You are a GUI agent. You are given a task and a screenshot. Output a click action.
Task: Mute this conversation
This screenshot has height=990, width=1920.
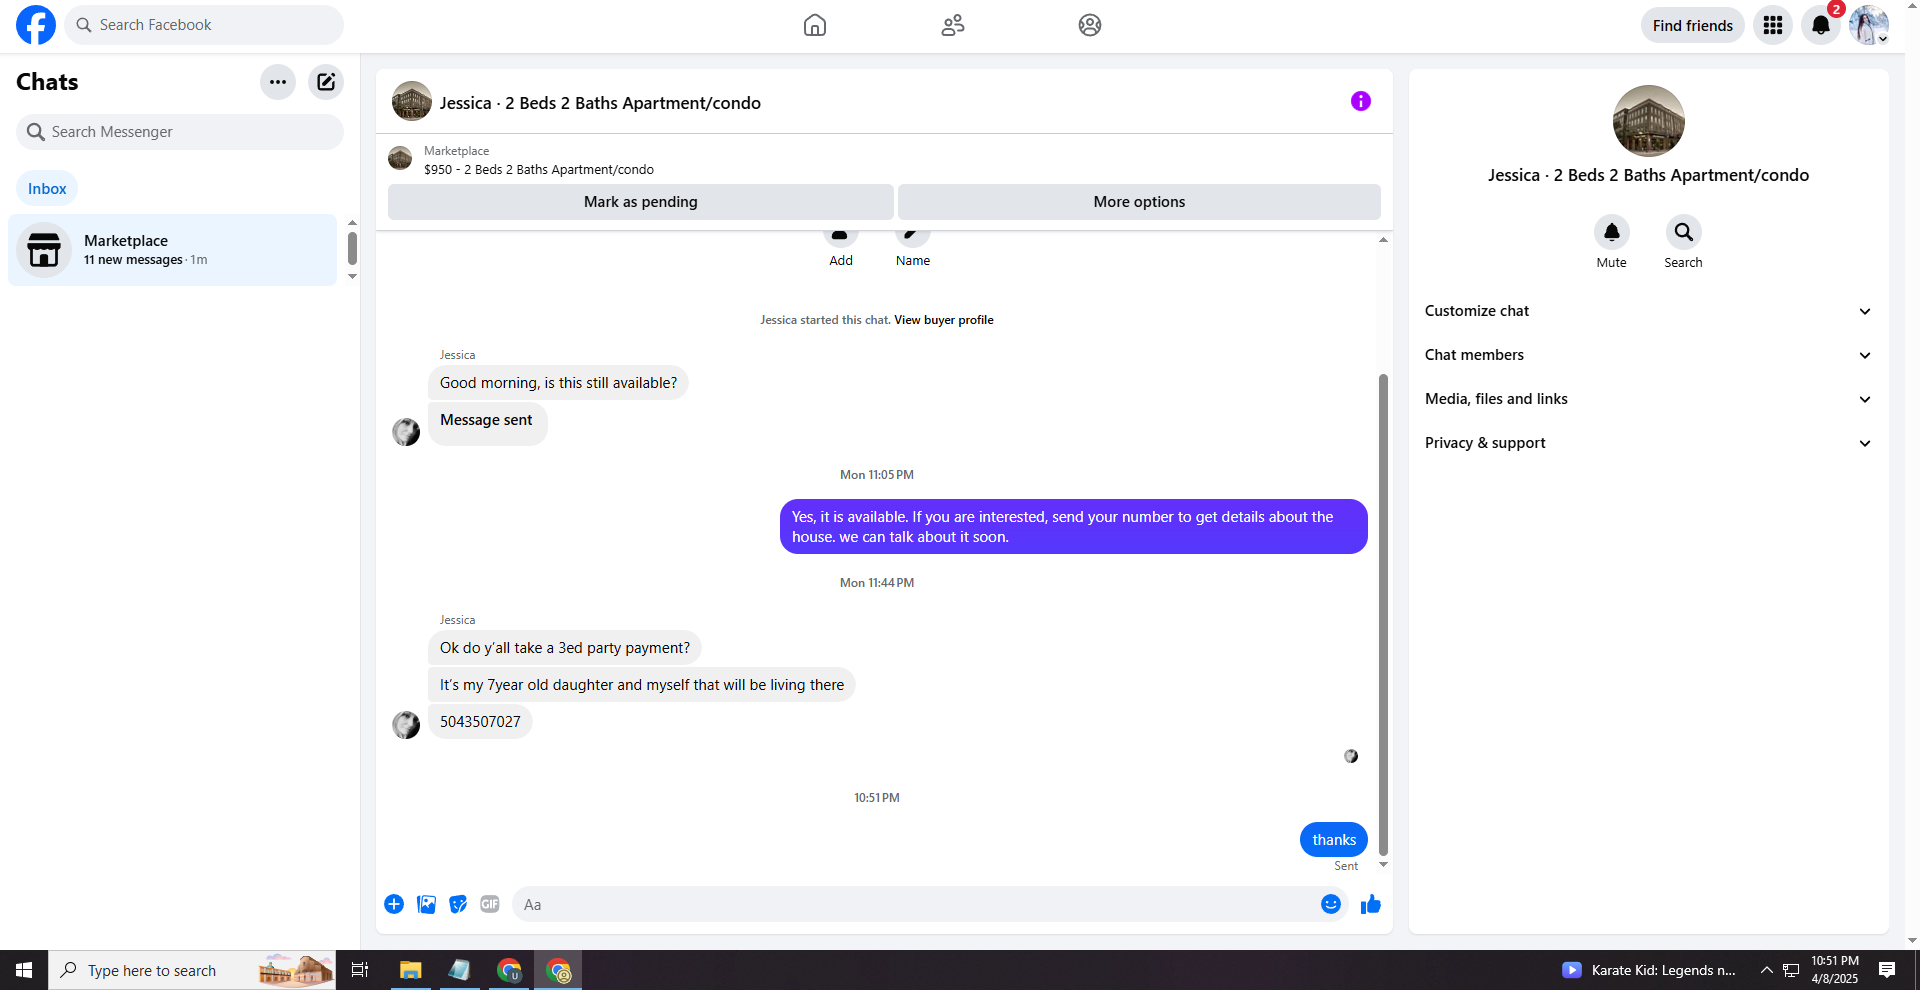point(1611,232)
